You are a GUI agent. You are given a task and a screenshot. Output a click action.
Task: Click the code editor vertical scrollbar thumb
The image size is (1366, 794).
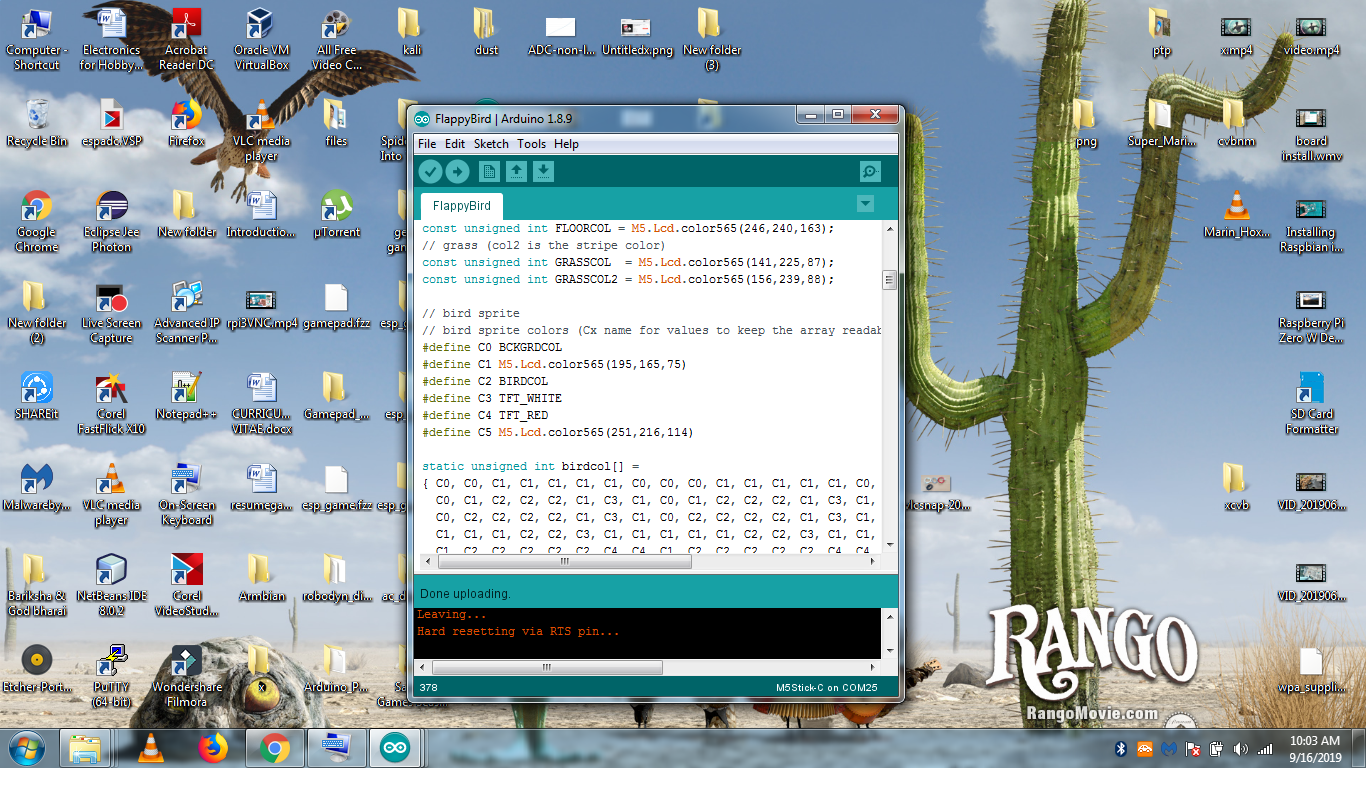pyautogui.click(x=888, y=280)
